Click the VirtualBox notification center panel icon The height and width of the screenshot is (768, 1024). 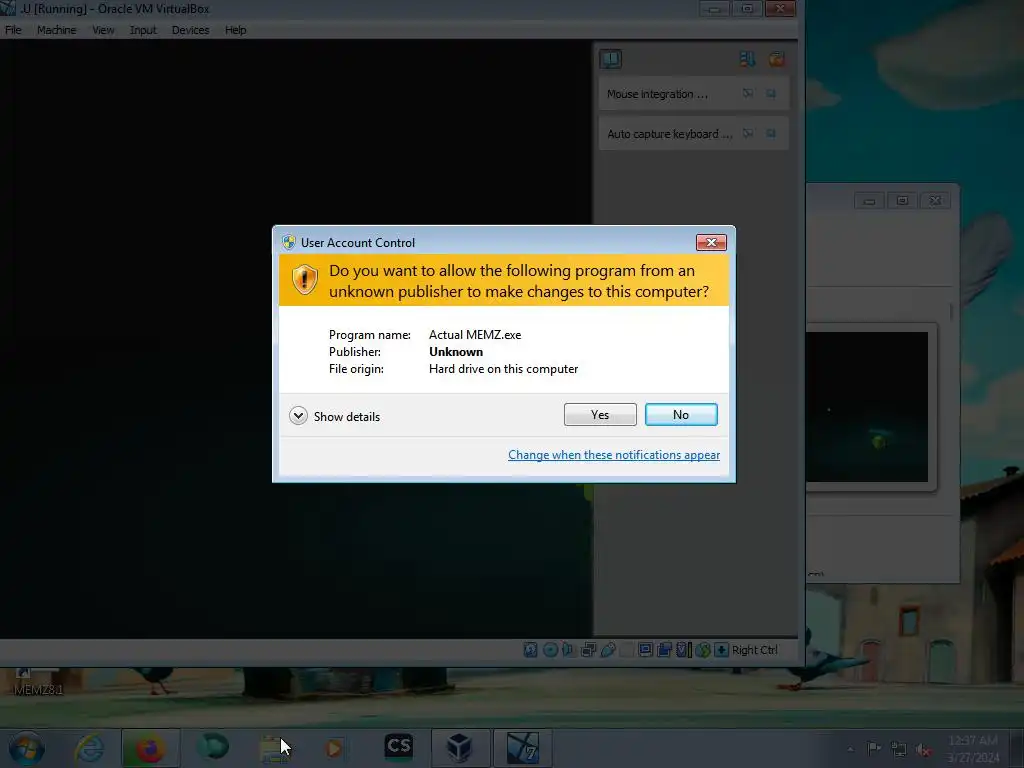pos(611,59)
